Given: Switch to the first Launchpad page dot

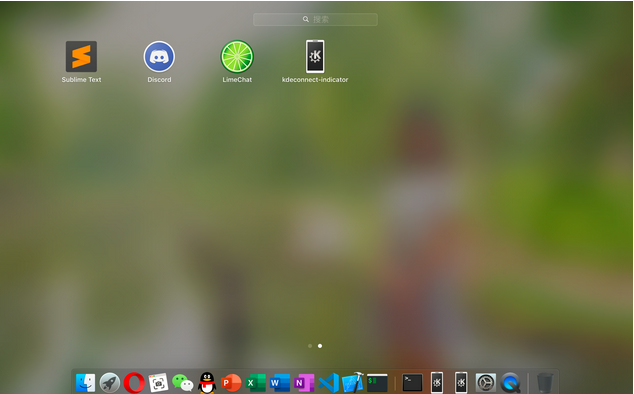Looking at the screenshot, I should 310,346.
